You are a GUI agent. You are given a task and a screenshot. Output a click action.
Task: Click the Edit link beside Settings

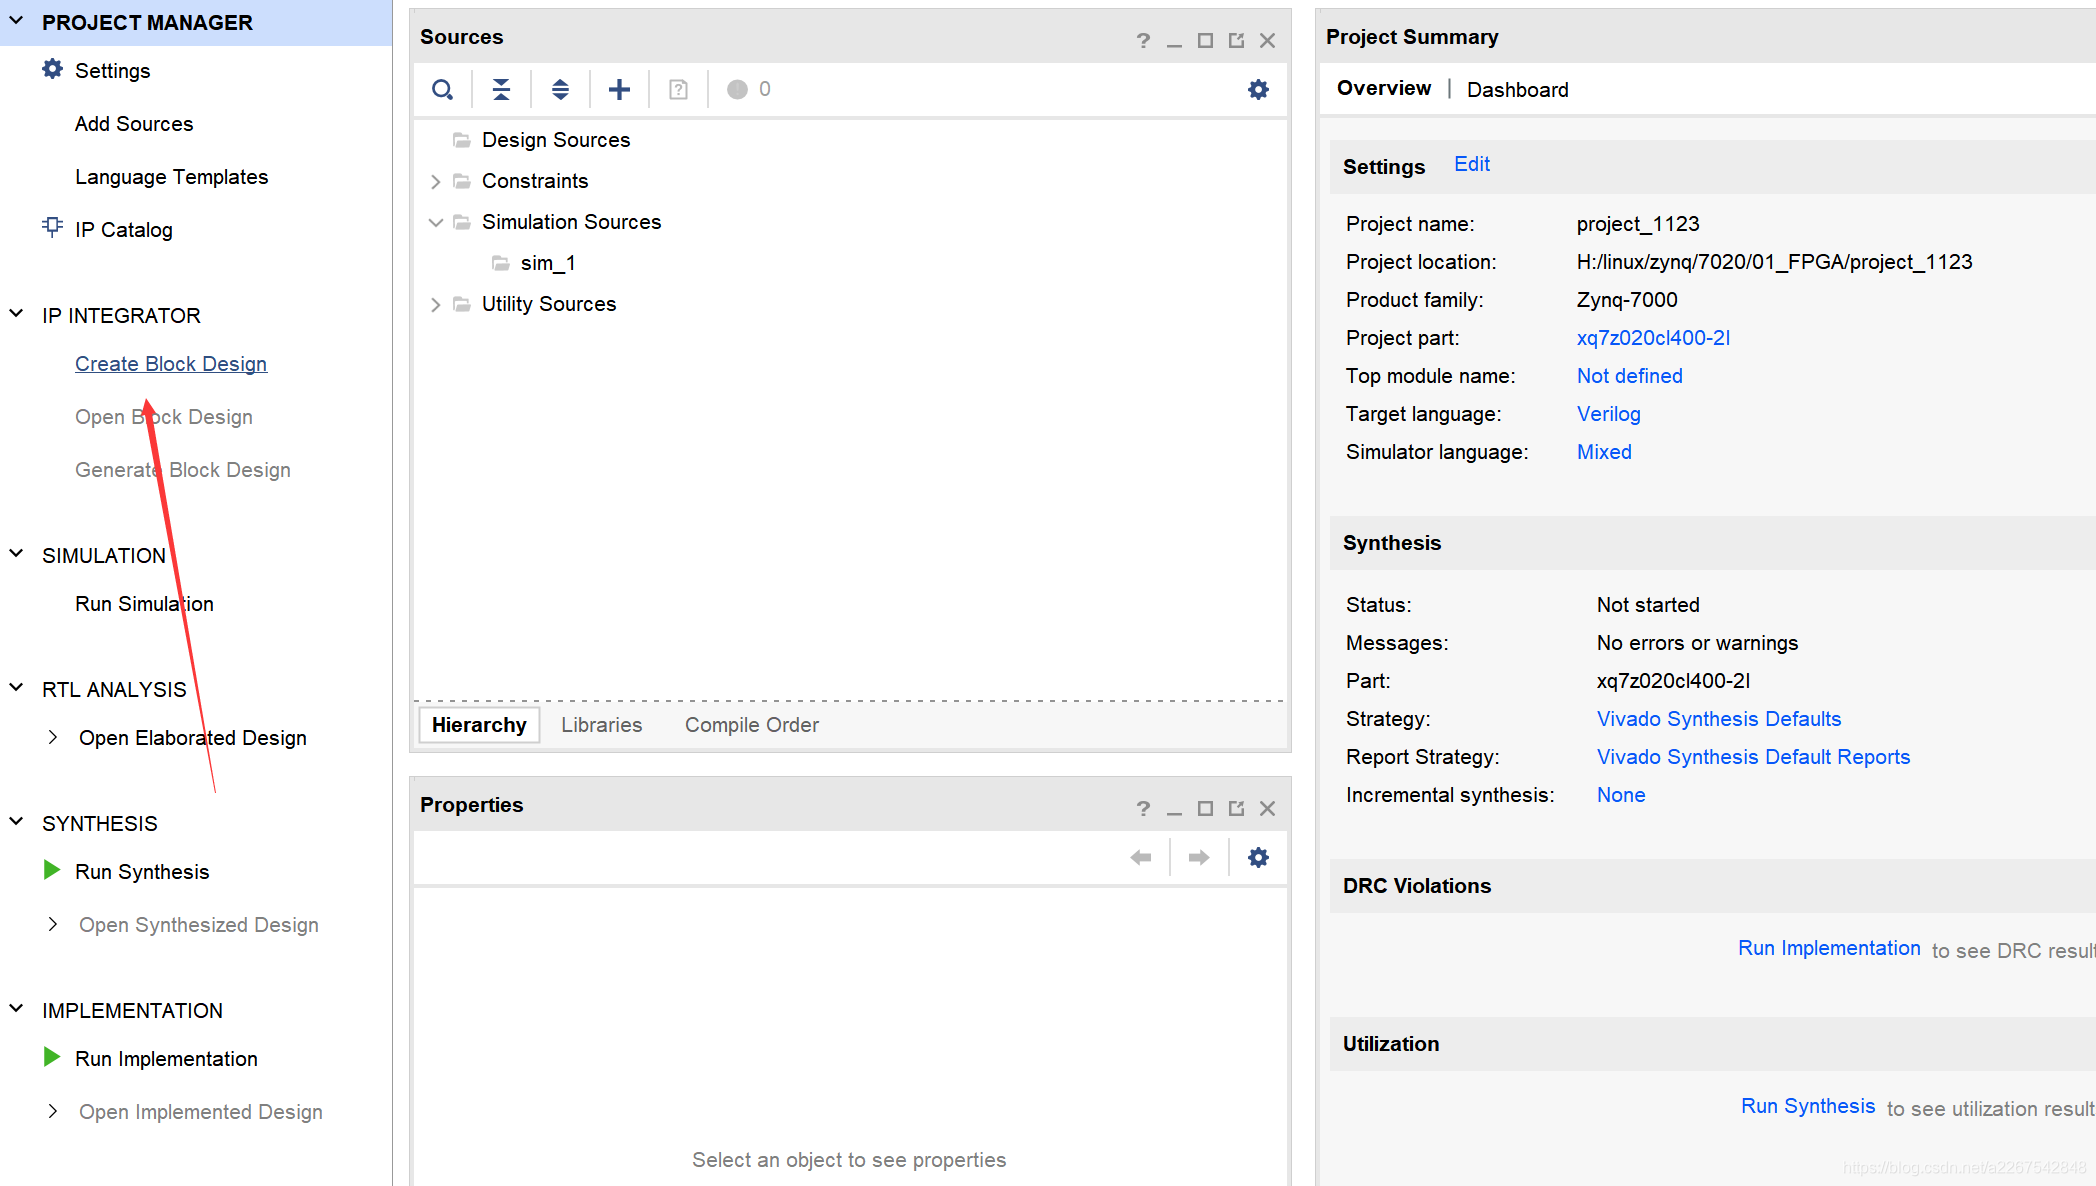[1471, 165]
